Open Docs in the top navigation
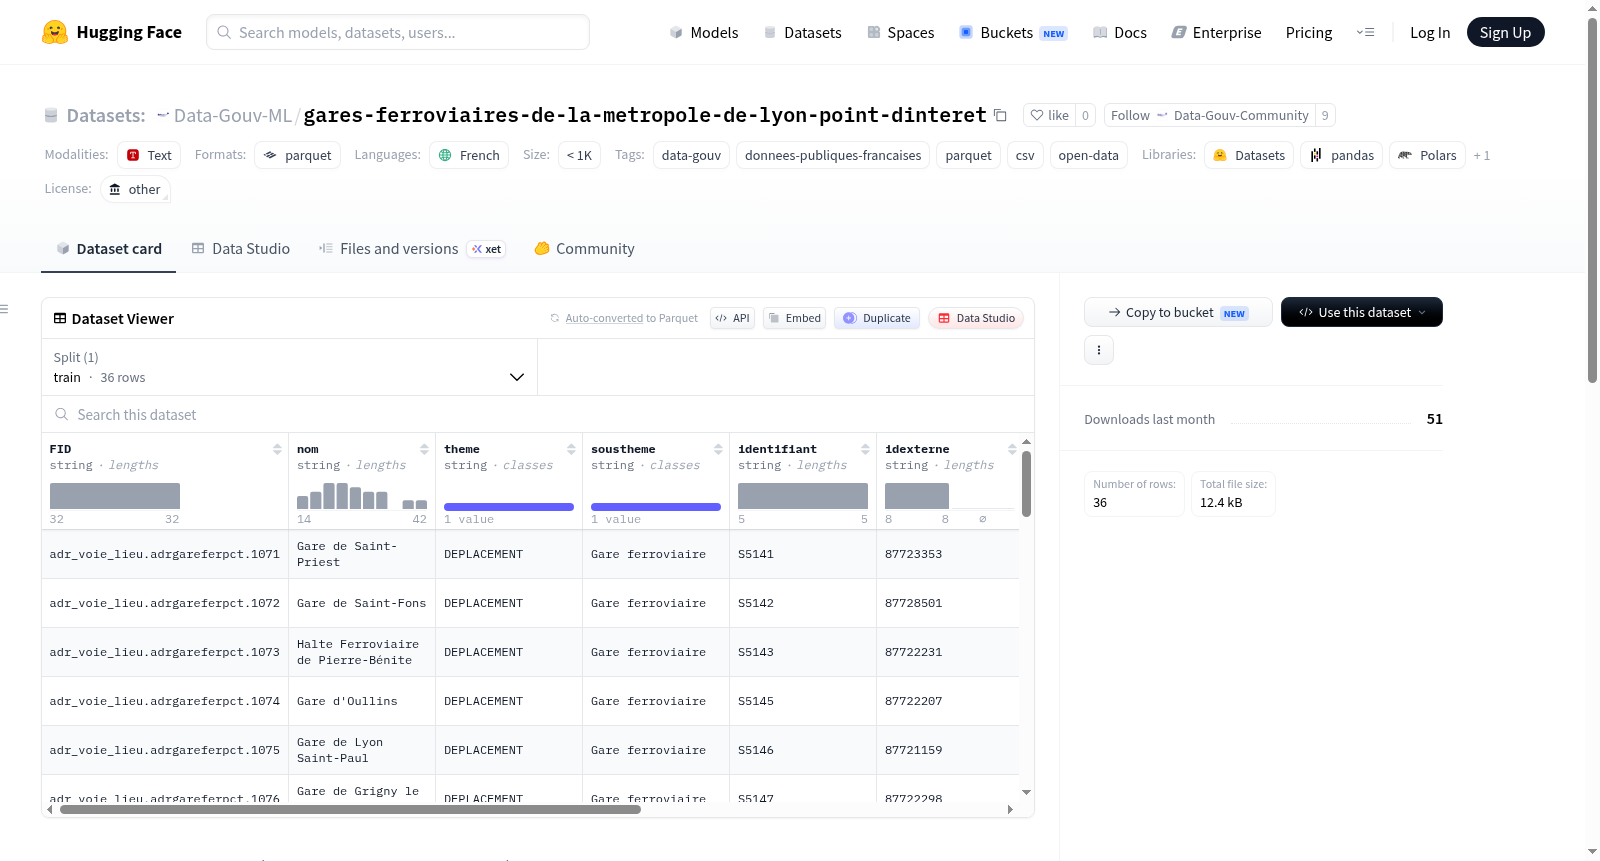 (x=1120, y=32)
